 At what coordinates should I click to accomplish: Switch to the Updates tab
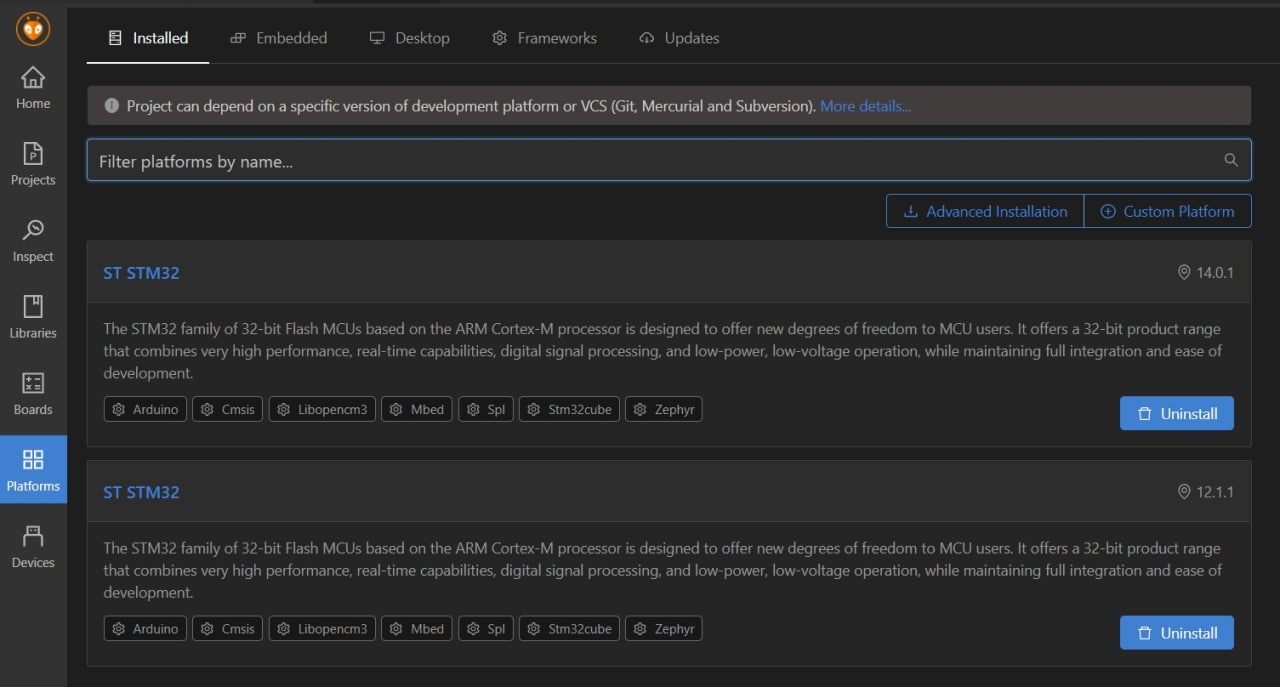click(679, 38)
